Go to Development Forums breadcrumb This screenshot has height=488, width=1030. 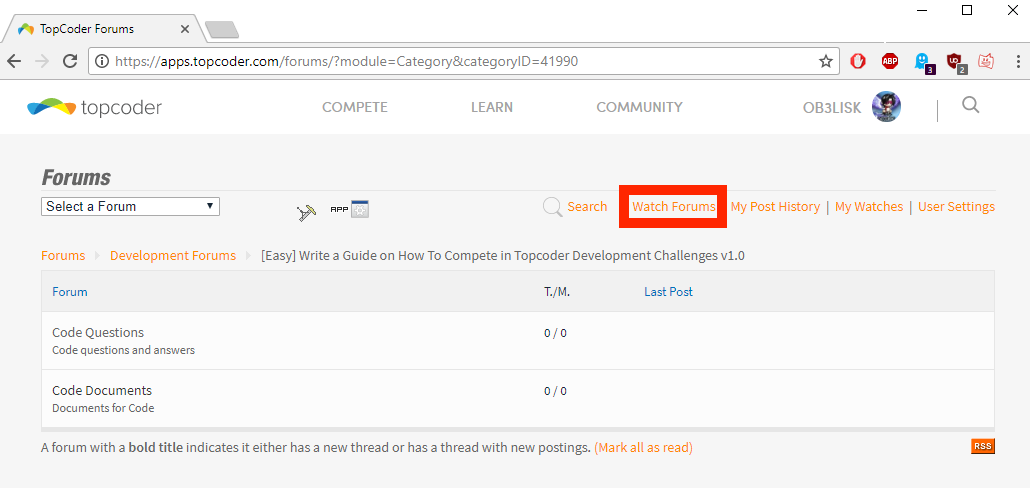pos(173,255)
